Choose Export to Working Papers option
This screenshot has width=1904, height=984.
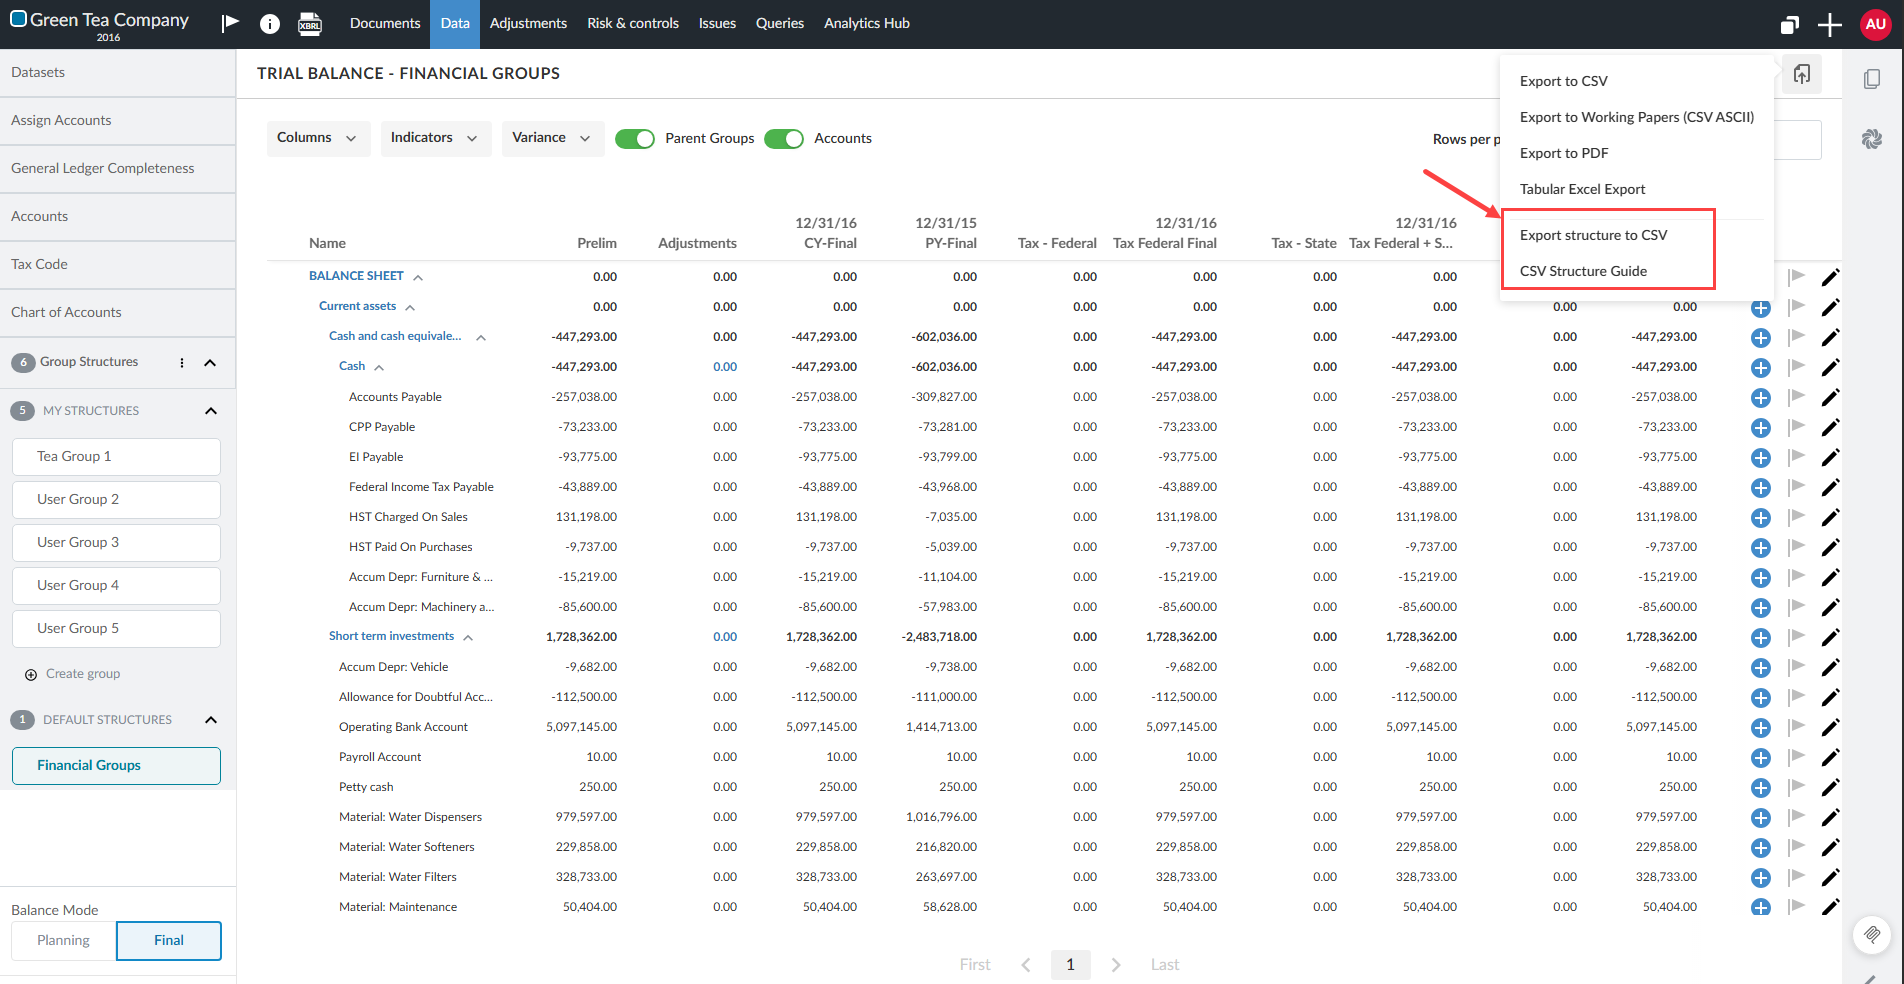click(1636, 117)
